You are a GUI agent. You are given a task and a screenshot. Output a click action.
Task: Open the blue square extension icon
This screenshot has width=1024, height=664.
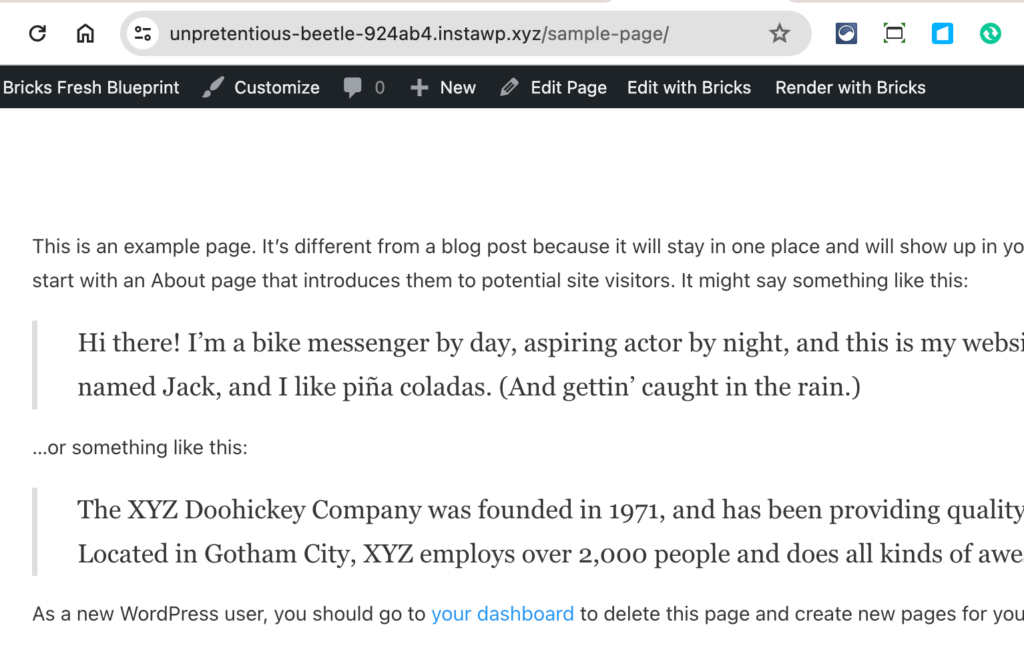[942, 33]
